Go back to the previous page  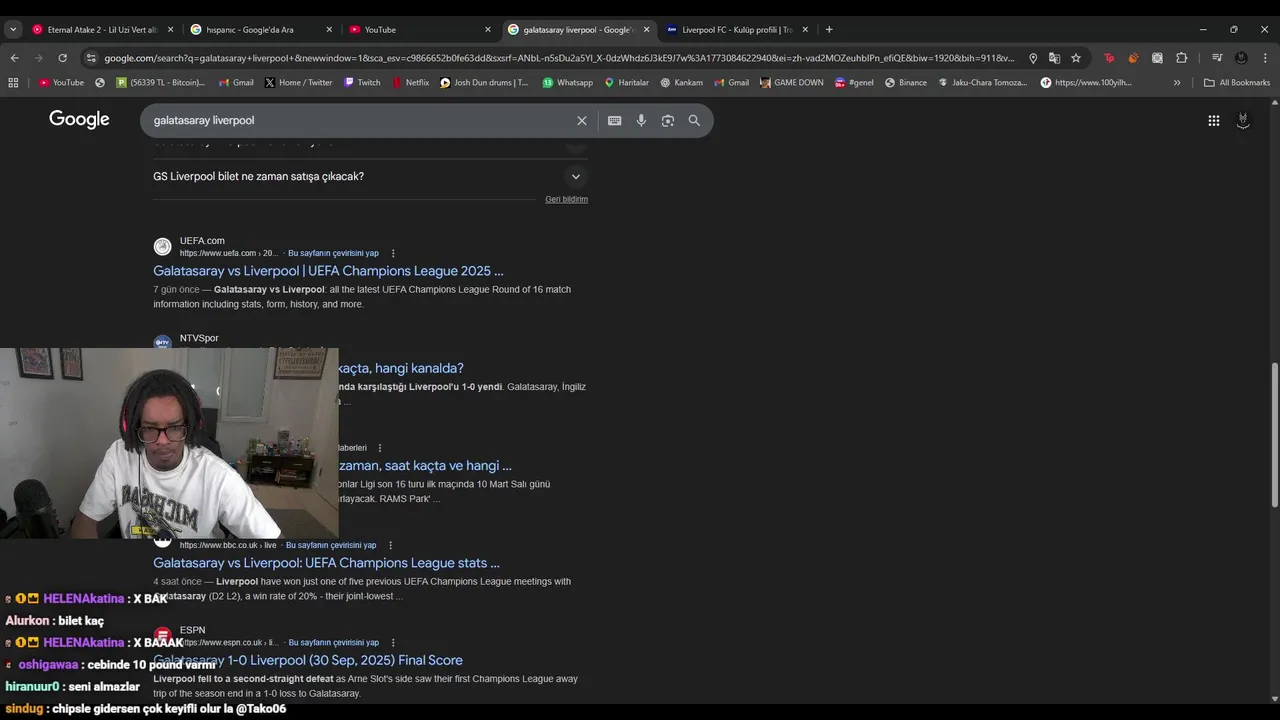pos(14,58)
